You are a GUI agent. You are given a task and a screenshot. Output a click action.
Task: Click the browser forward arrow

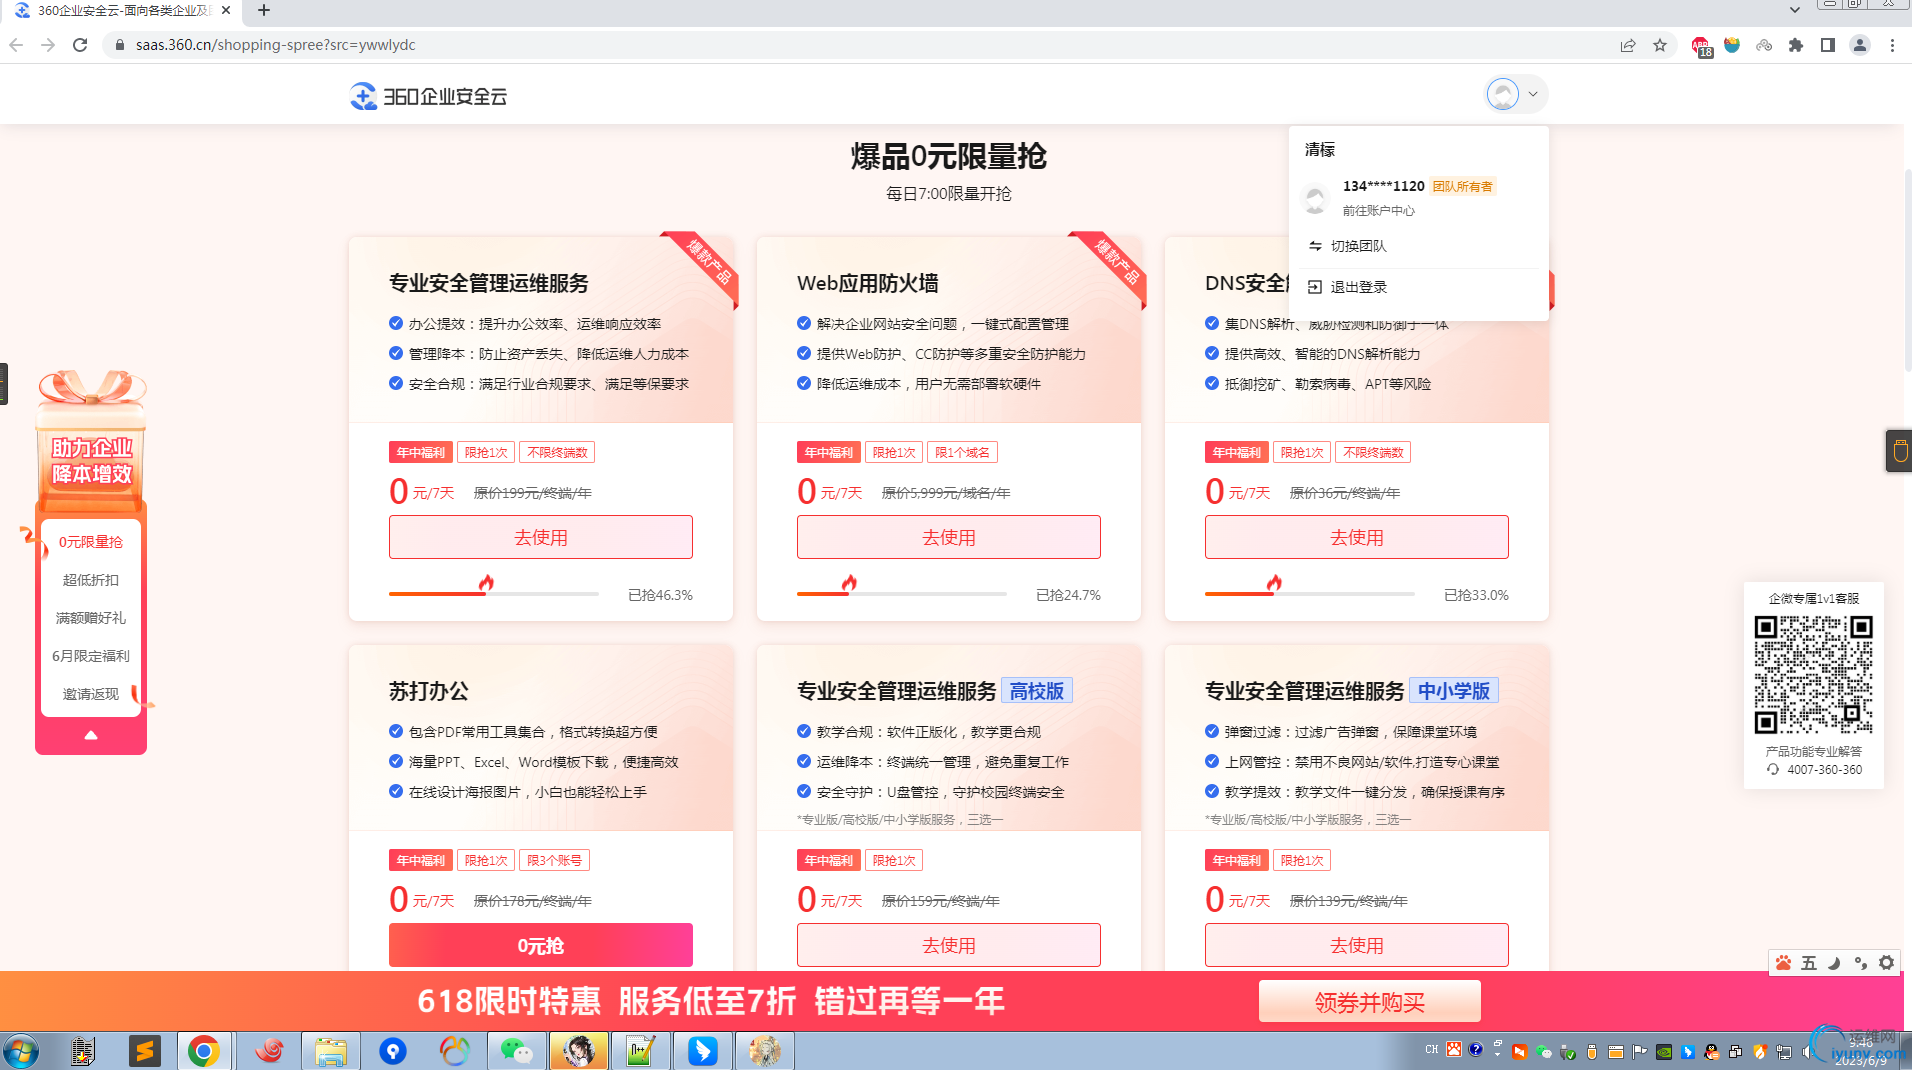coord(48,45)
